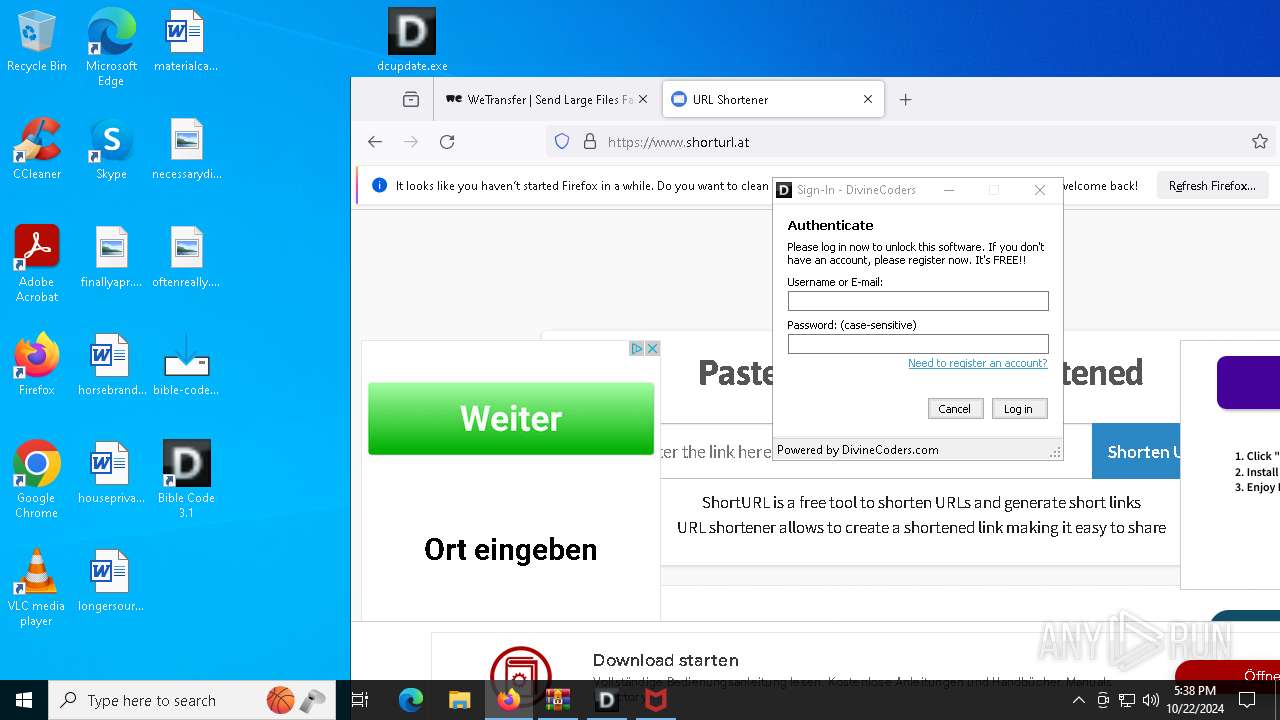Select dcupdate.exe desktop icon

pos(412,41)
